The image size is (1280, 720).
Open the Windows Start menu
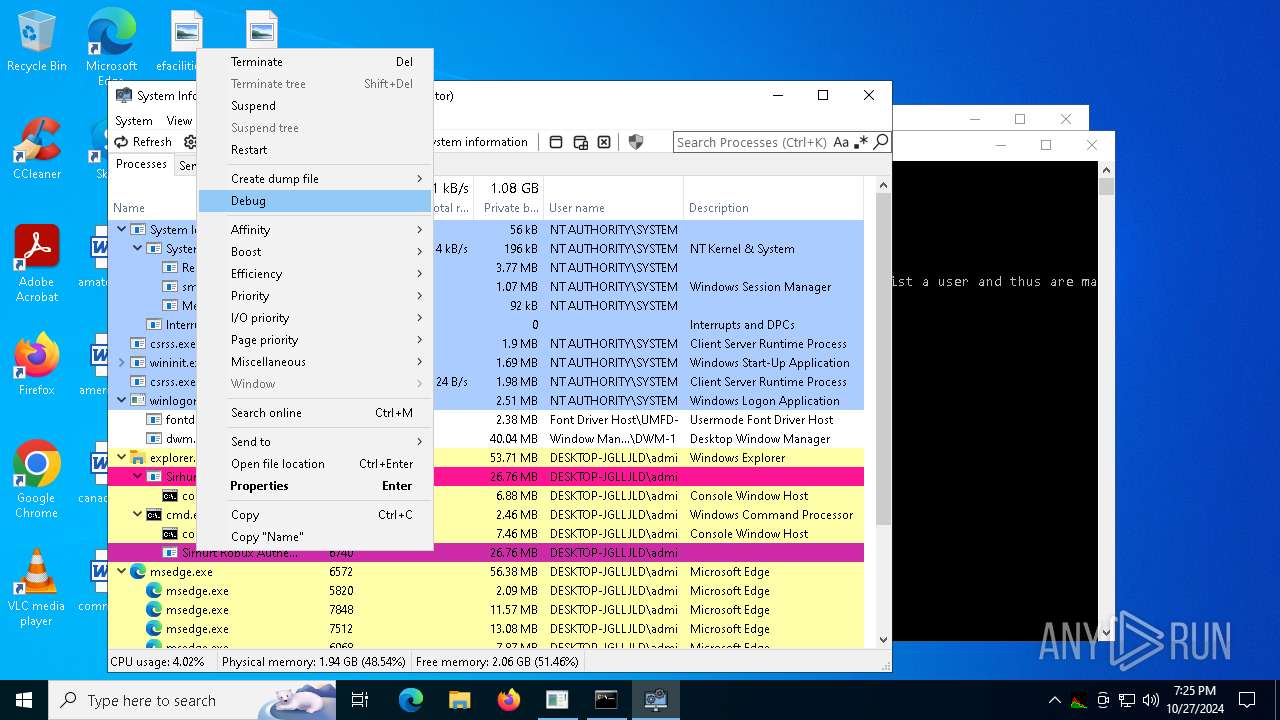click(24, 700)
